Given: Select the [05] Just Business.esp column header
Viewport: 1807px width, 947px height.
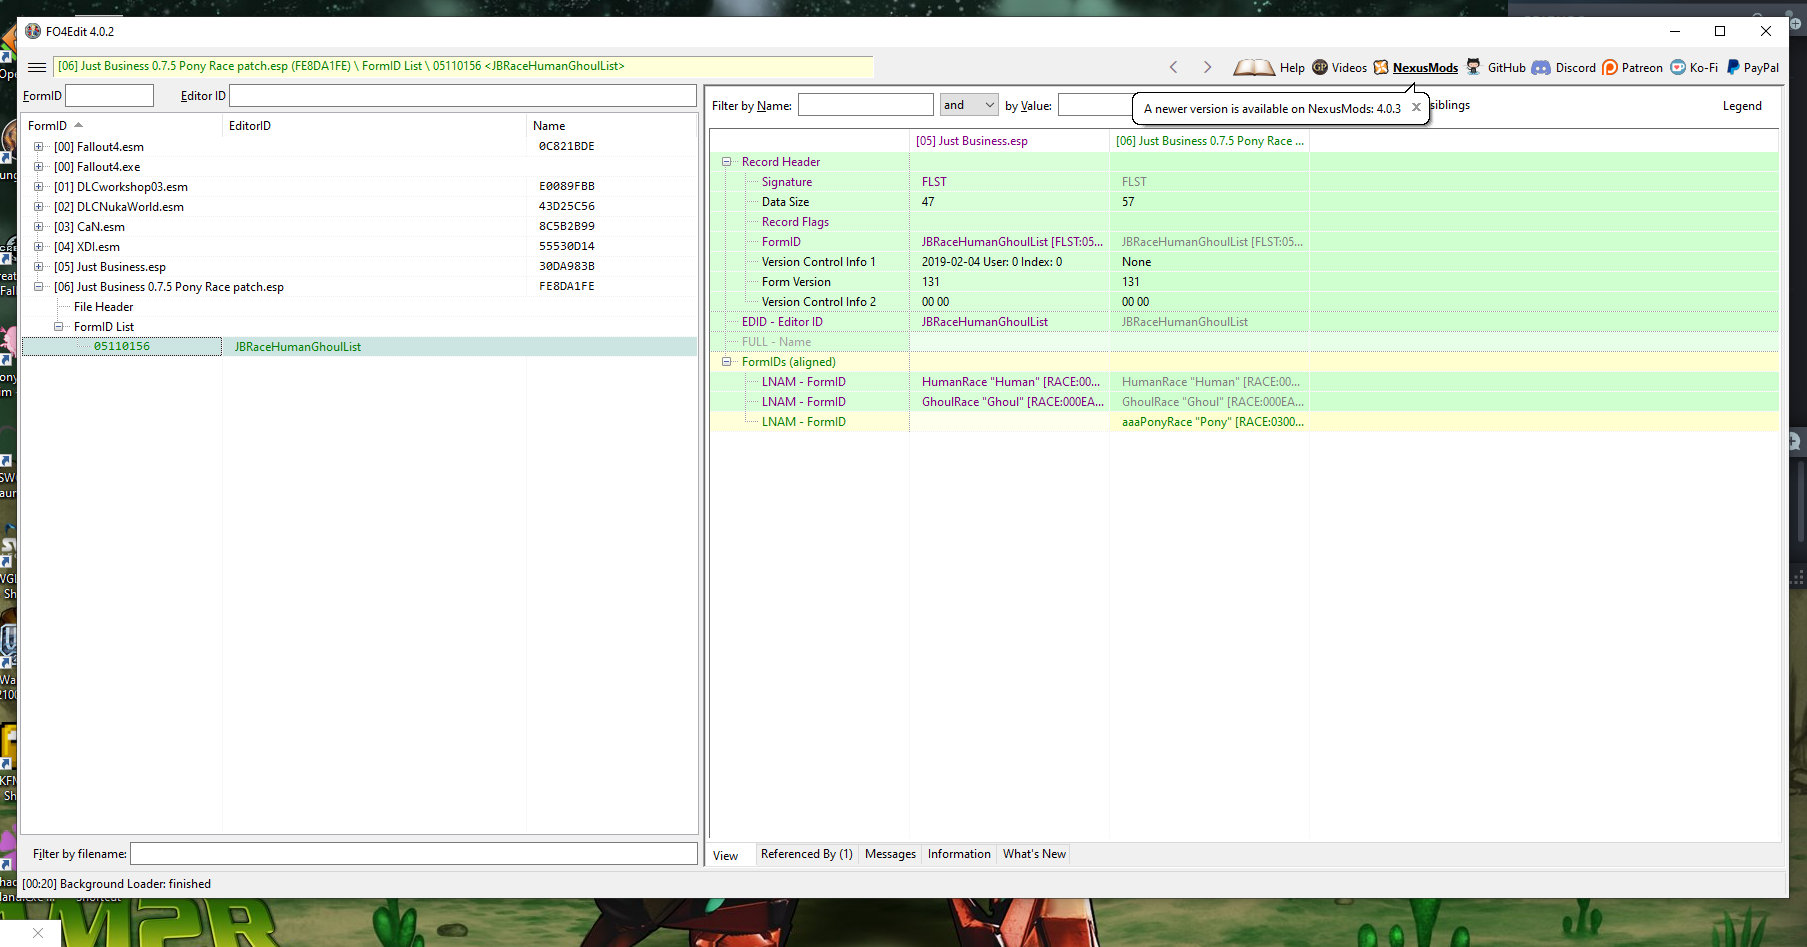Looking at the screenshot, I should pos(1009,141).
